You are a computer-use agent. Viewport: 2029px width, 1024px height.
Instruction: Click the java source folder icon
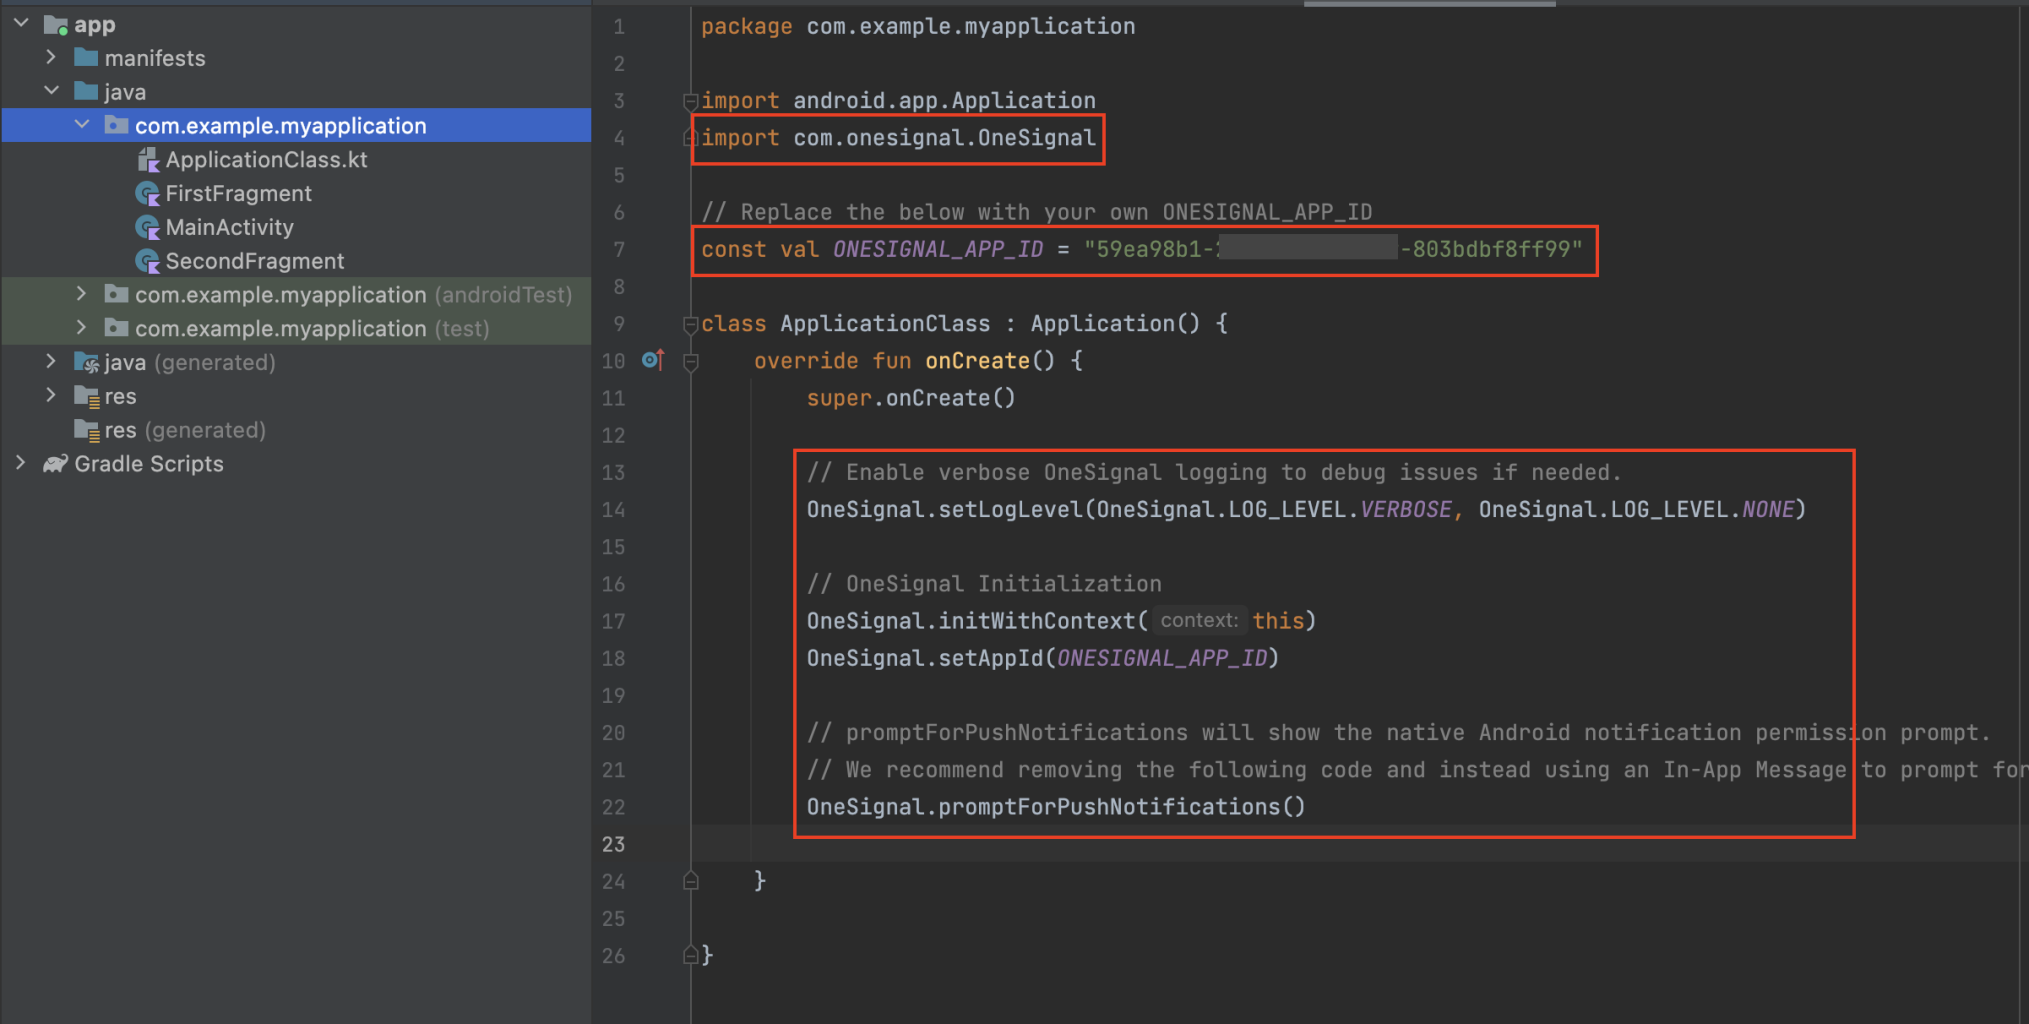pyautogui.click(x=86, y=91)
